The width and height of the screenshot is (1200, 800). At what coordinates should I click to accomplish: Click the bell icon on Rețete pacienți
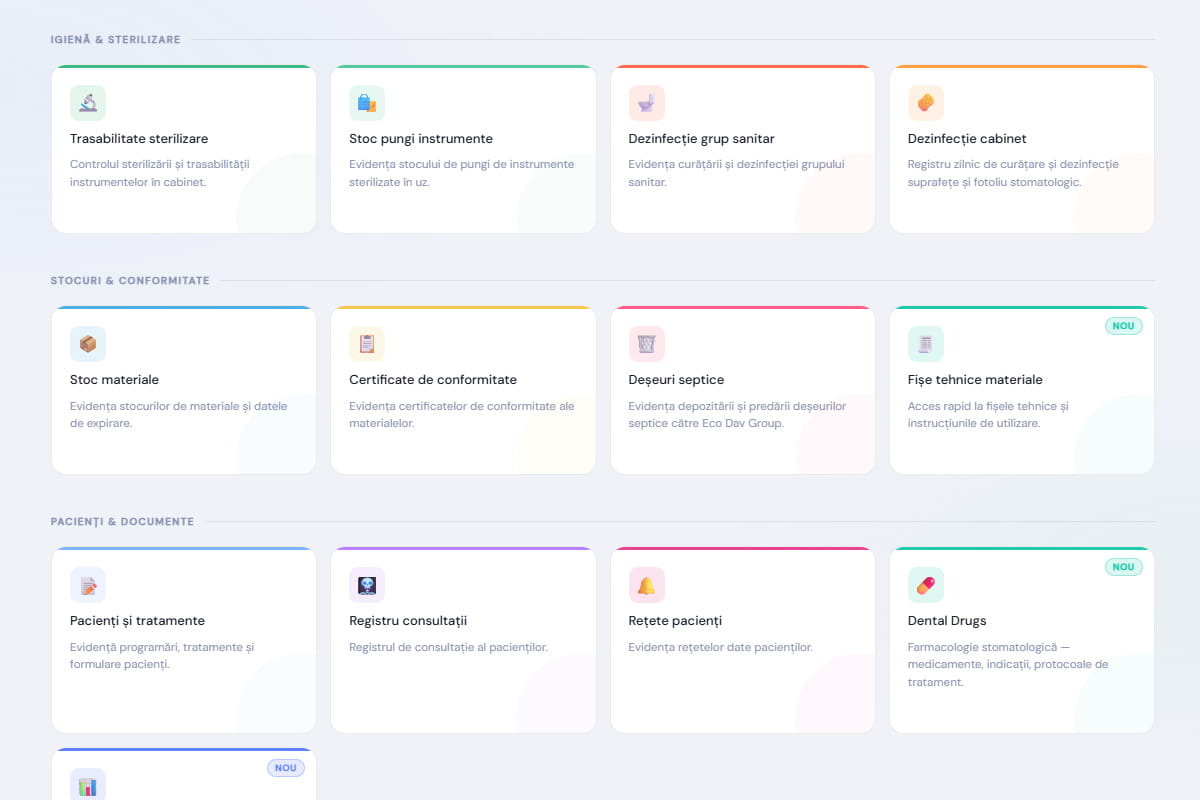pyautogui.click(x=647, y=585)
